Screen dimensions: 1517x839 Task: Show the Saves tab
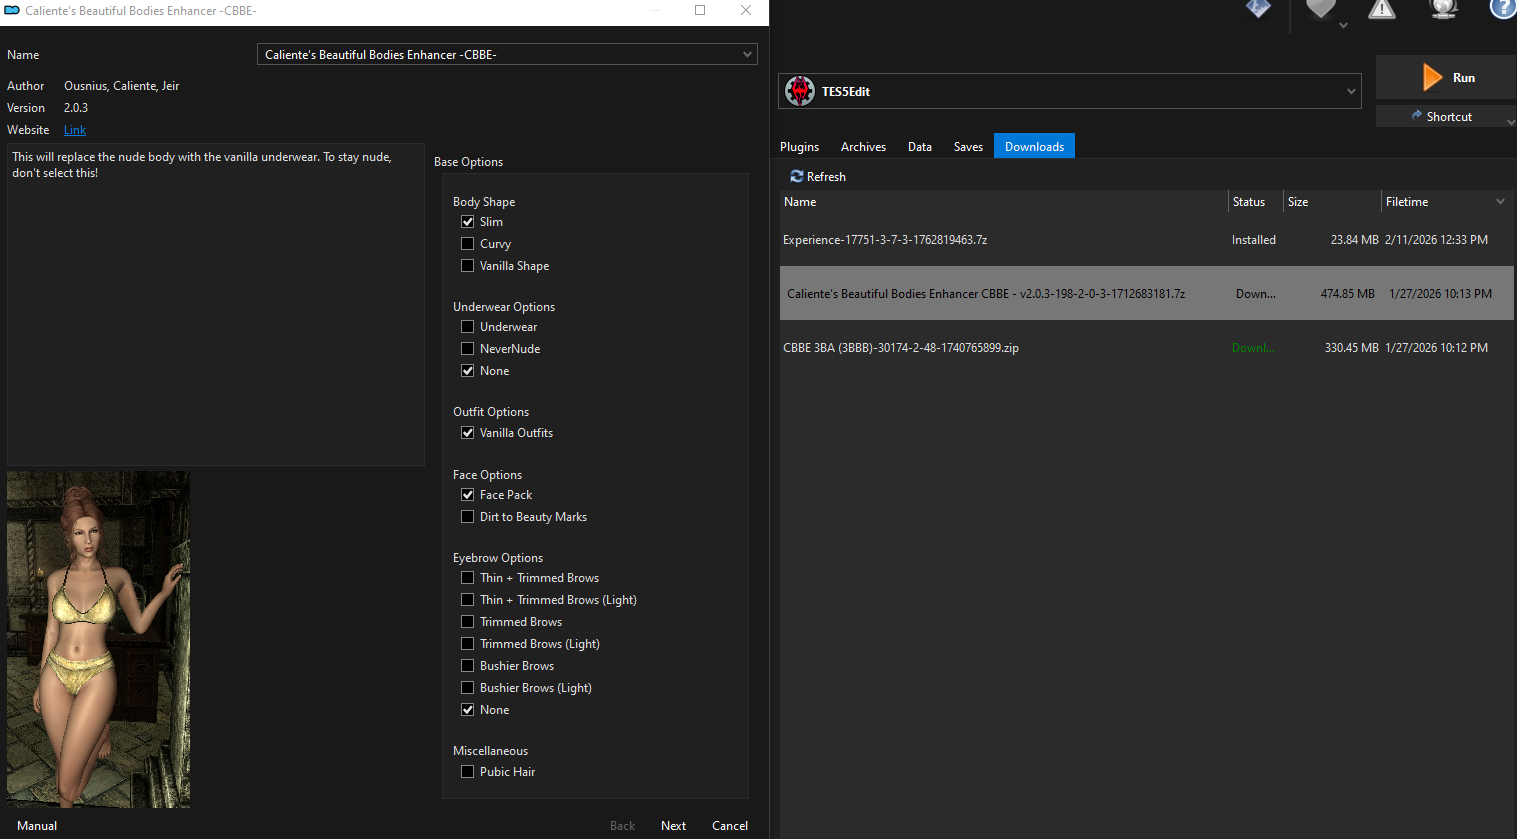pyautogui.click(x=968, y=147)
